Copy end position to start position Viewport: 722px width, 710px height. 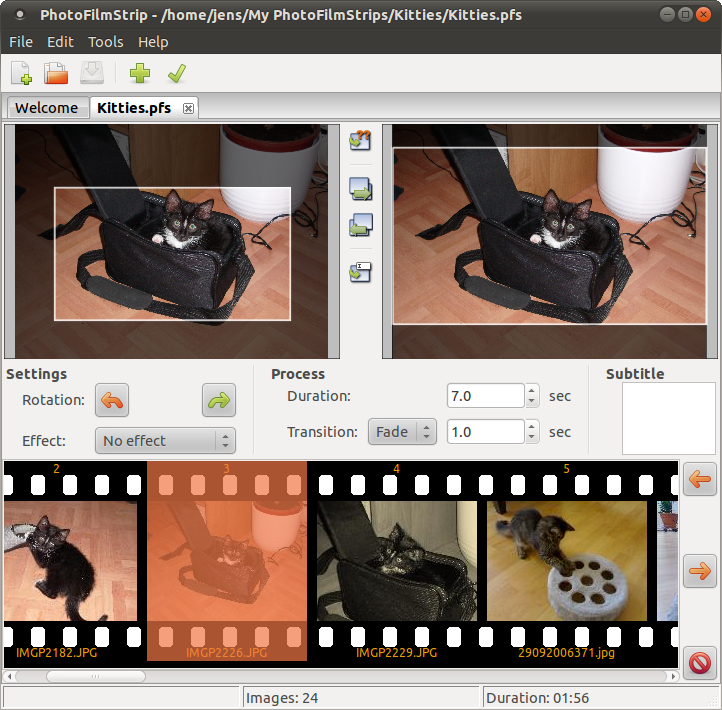click(361, 225)
